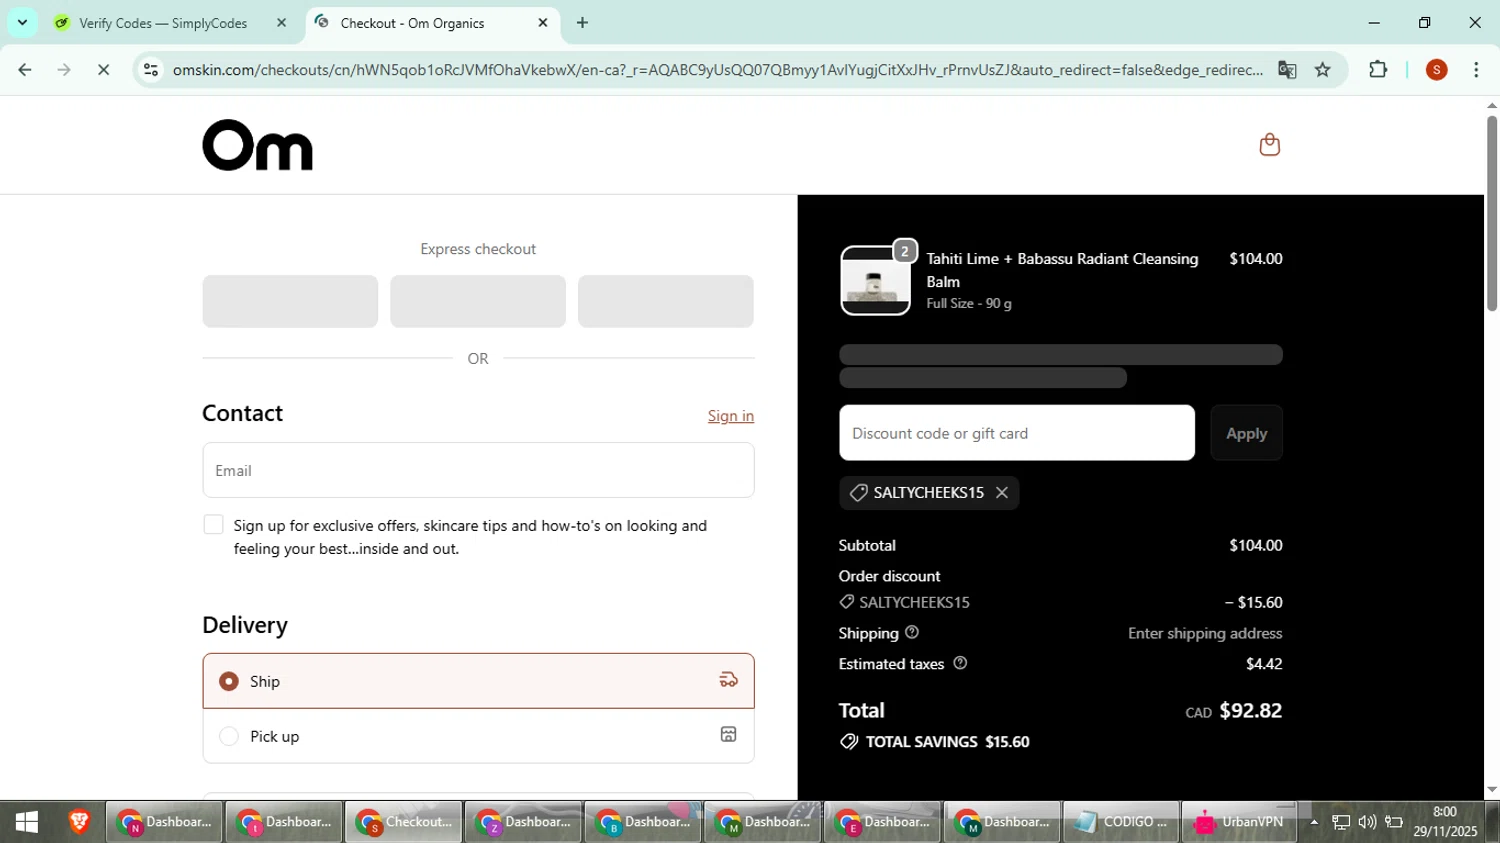Screen dimensions: 1500x843
Task: Click the total amount $92.82
Action: [1250, 711]
